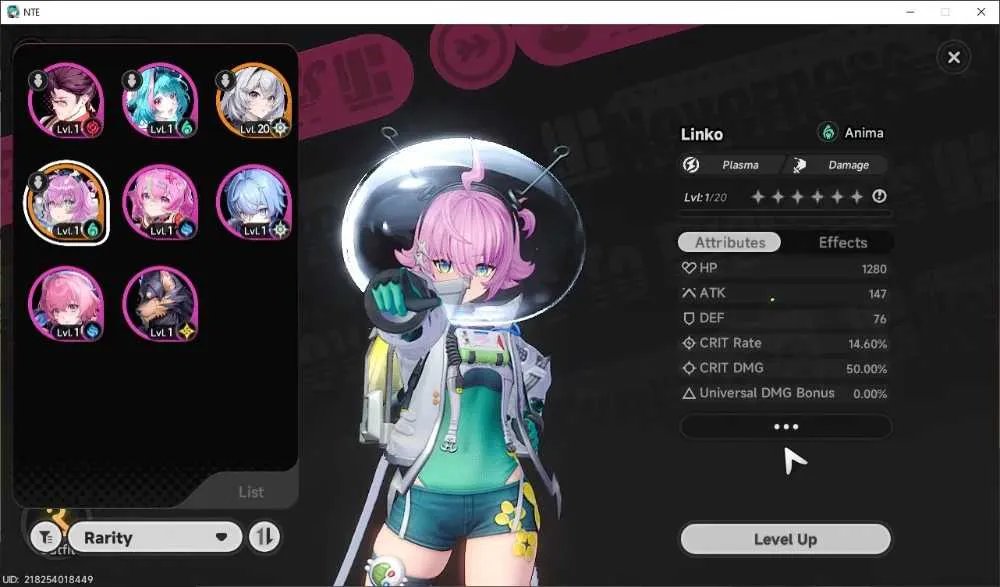This screenshot has height=587, width=1000.
Task: Open the filter icon beside Rarity
Action: coord(46,537)
